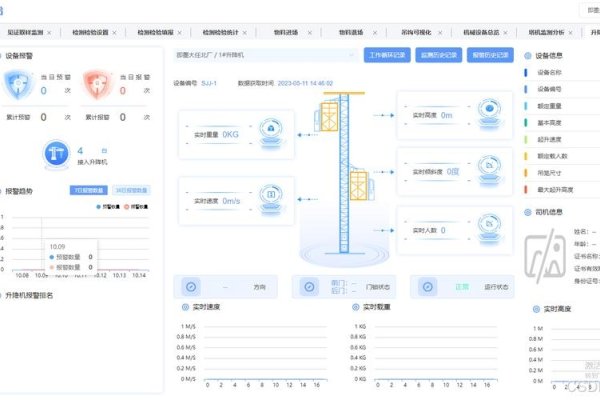Click the 实时重量 0KG value

(x=230, y=134)
